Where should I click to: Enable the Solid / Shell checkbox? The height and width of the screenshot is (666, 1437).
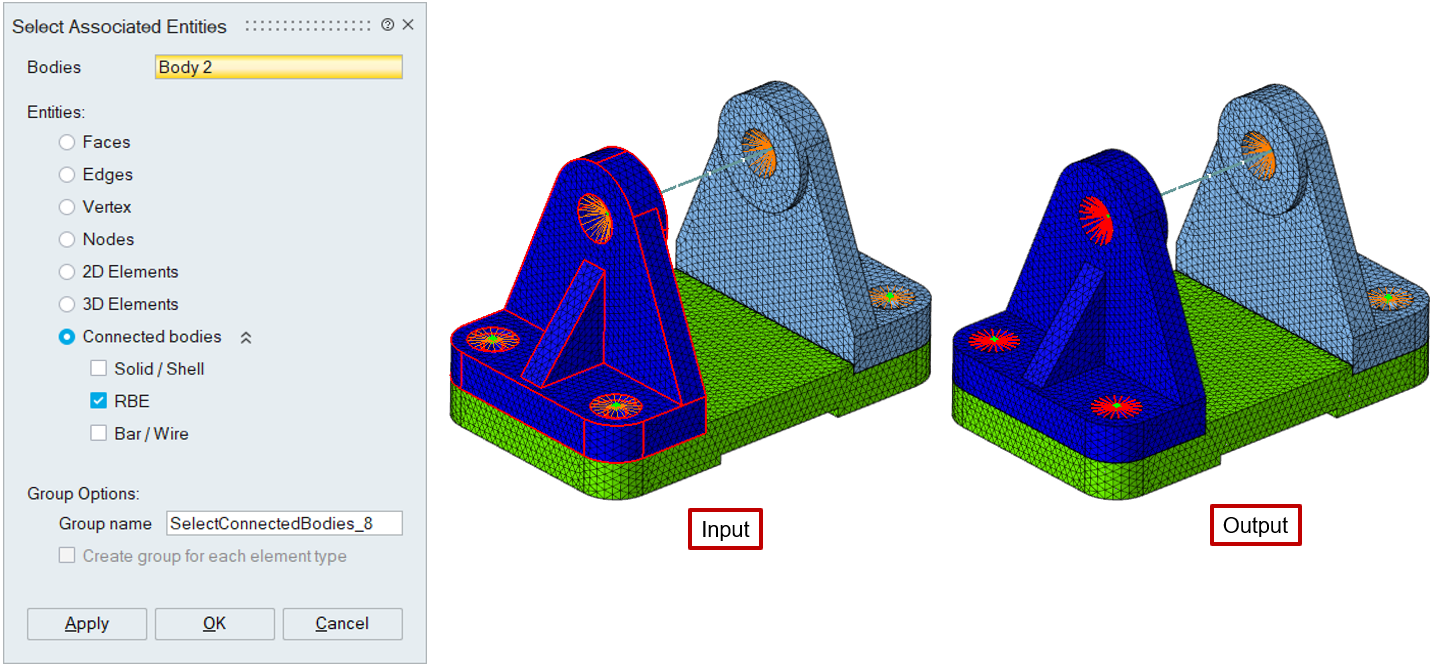point(98,369)
